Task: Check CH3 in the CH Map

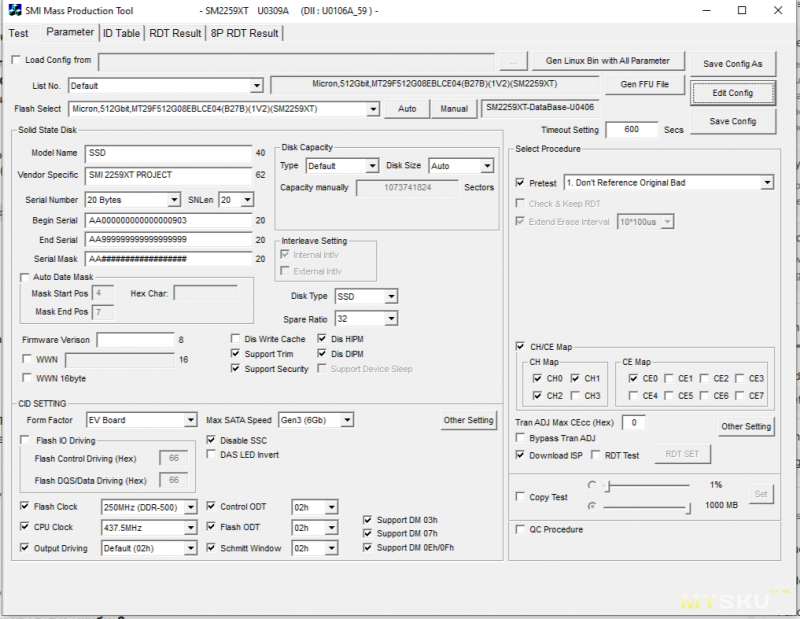Action: tap(576, 396)
